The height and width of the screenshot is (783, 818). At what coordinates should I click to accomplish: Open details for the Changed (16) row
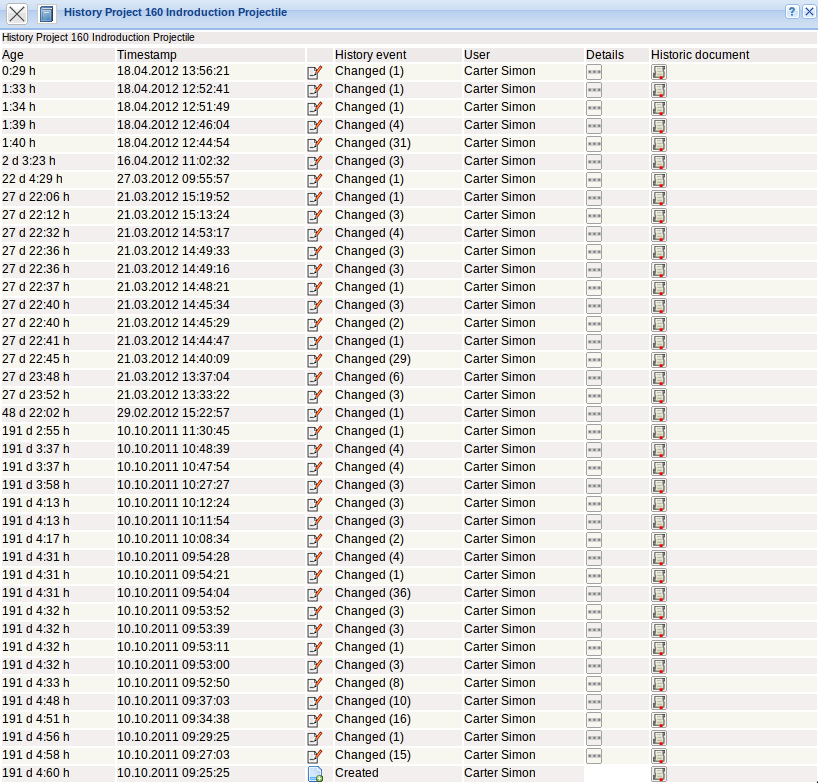(x=594, y=720)
